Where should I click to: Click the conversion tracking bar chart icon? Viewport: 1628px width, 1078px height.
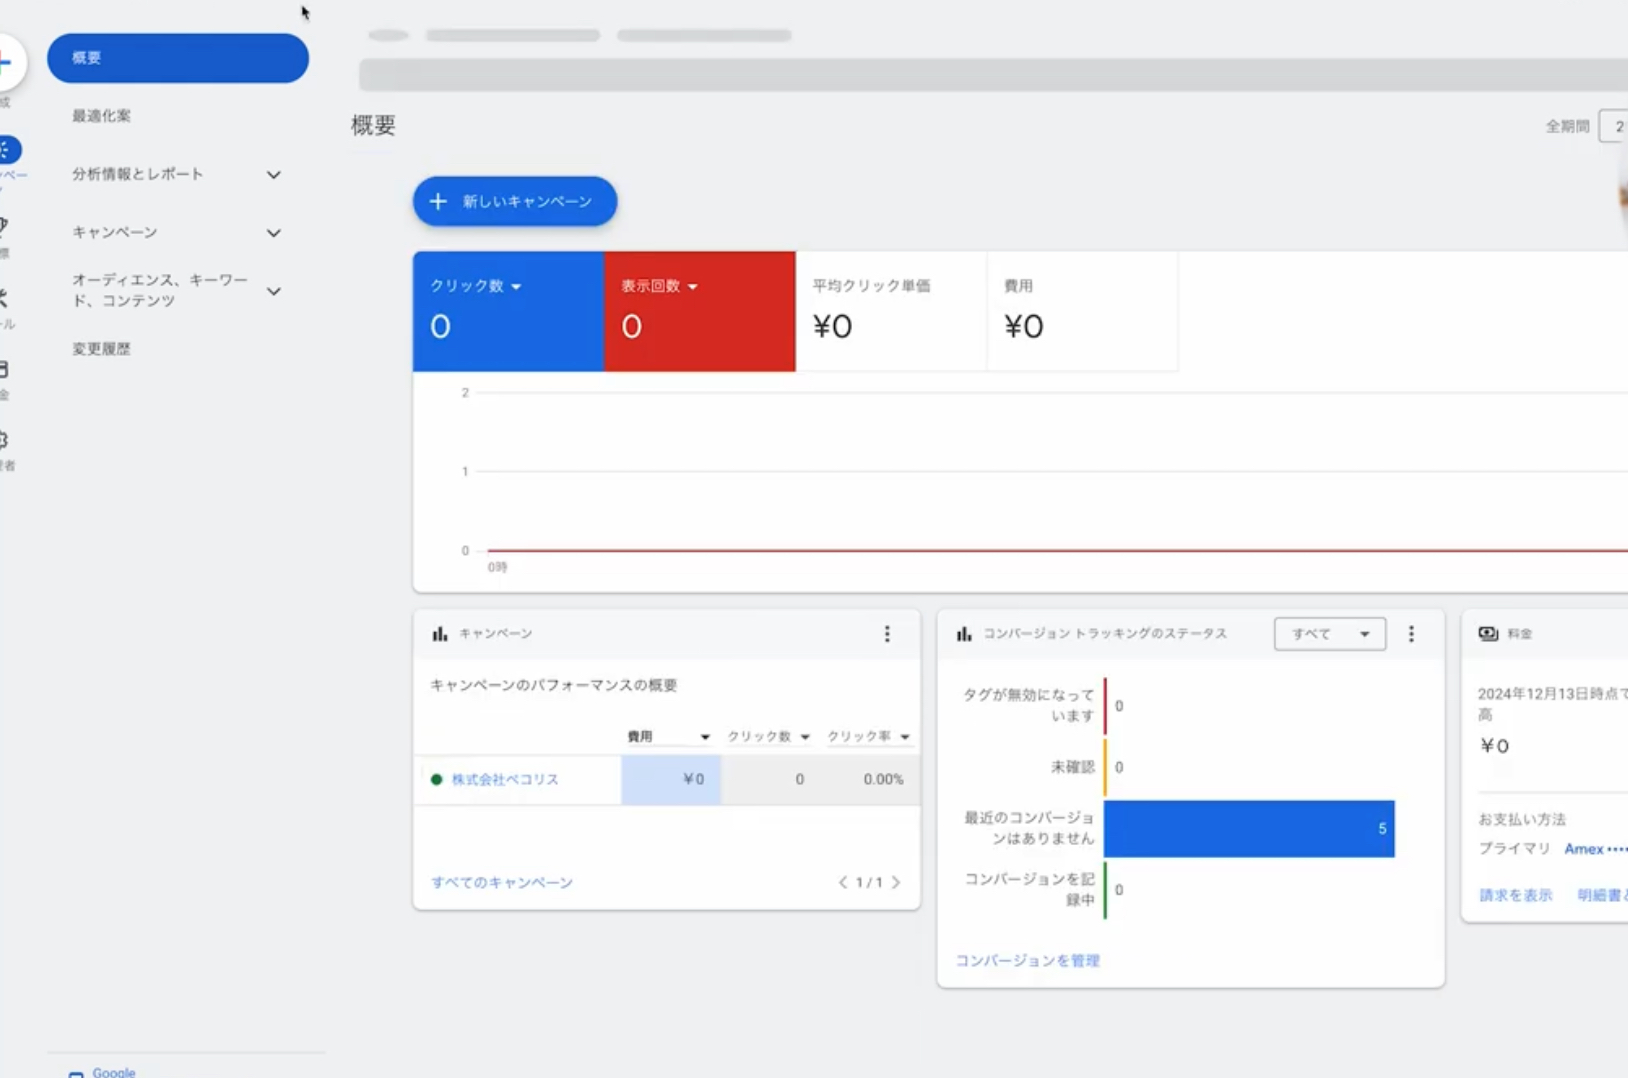pos(964,634)
